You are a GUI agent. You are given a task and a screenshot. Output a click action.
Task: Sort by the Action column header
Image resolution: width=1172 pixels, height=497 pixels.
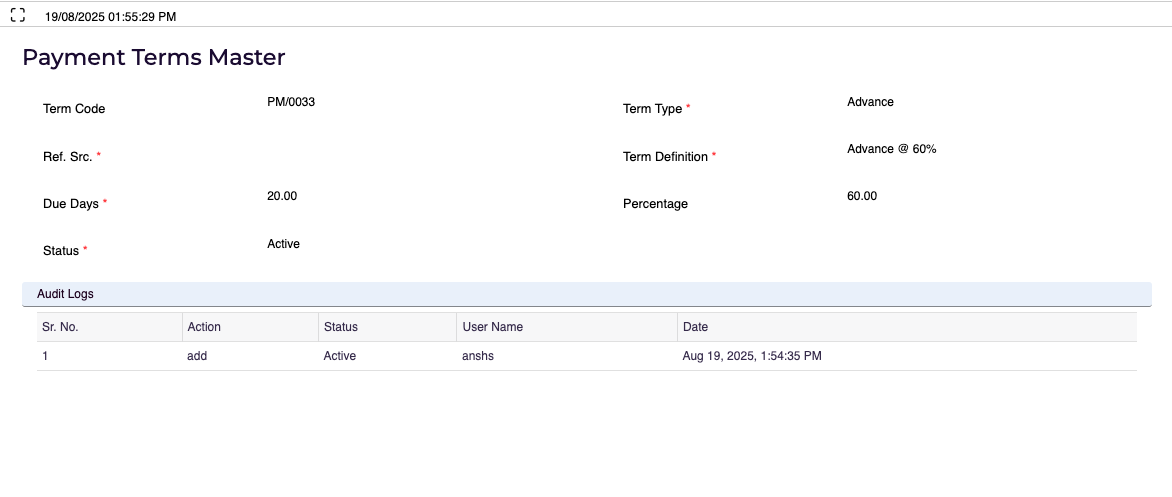[x=204, y=327]
